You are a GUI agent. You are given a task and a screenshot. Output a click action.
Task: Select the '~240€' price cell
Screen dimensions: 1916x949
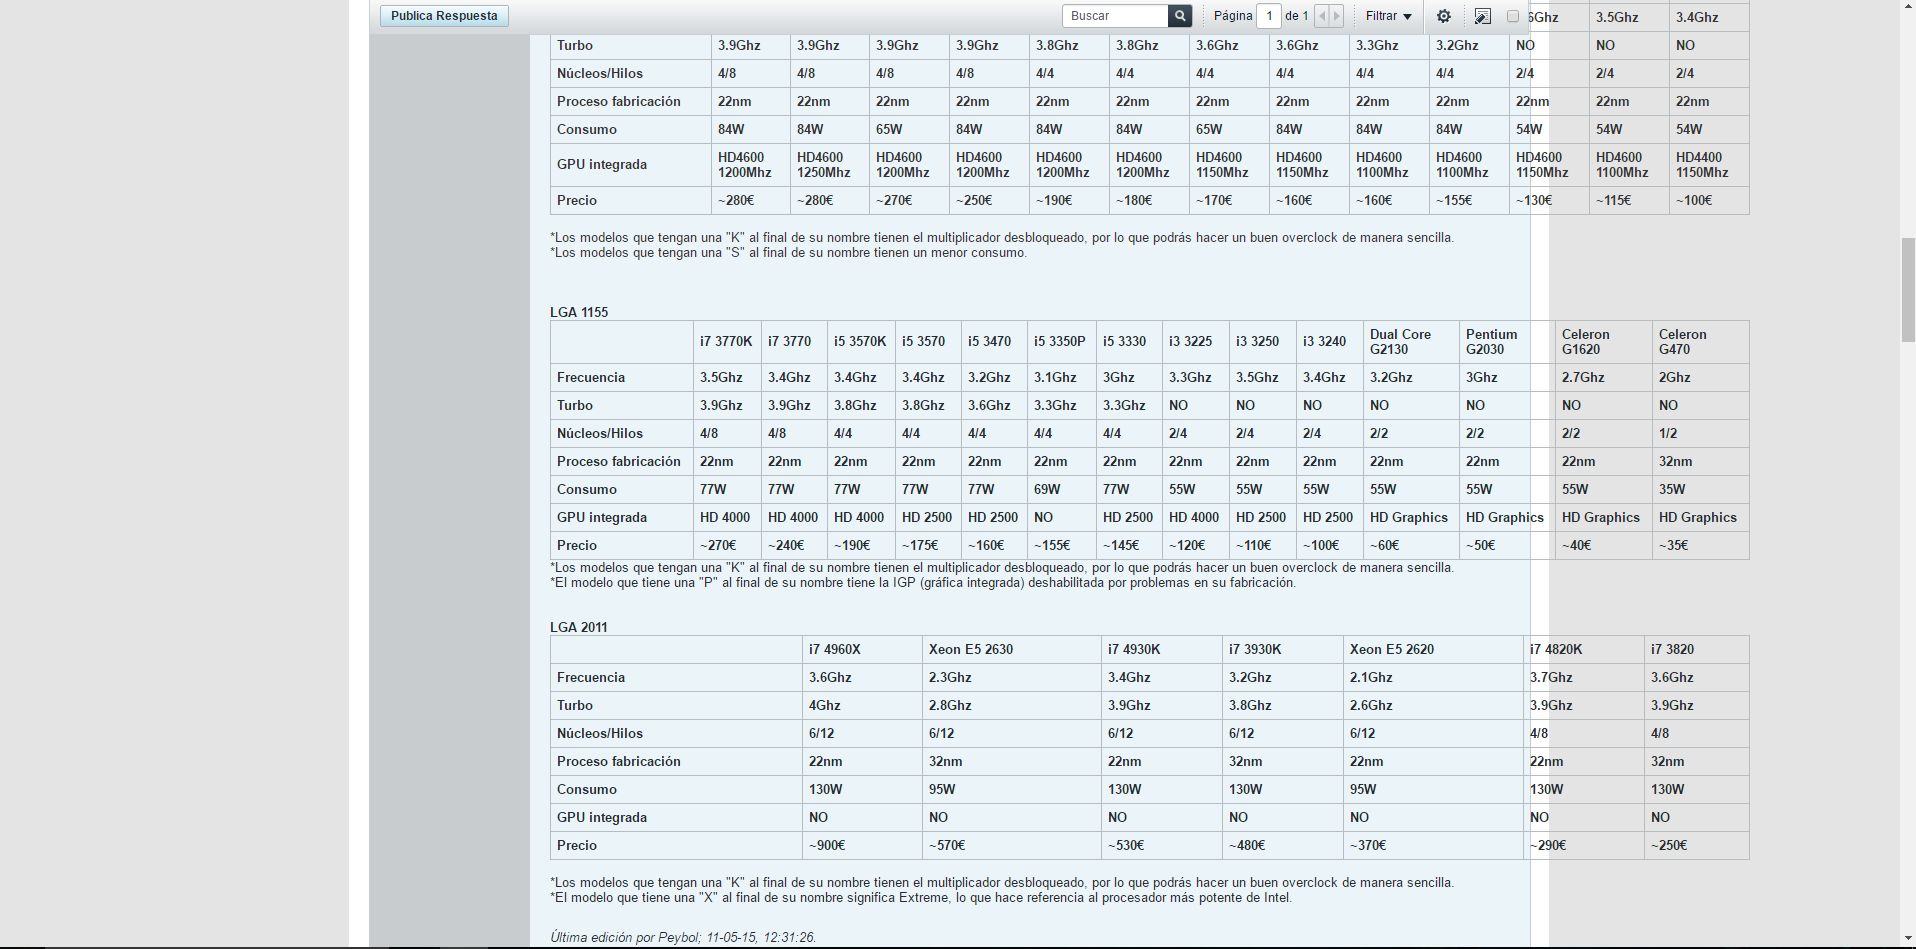coord(794,546)
